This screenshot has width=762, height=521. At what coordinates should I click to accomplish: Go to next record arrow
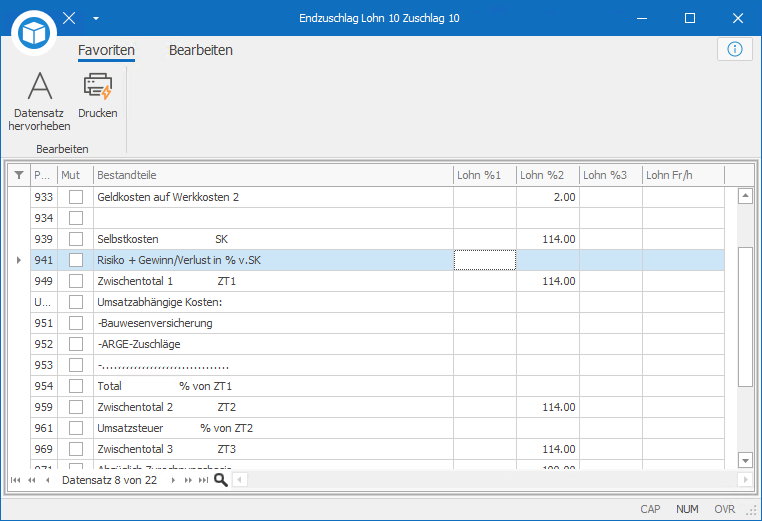(173, 480)
